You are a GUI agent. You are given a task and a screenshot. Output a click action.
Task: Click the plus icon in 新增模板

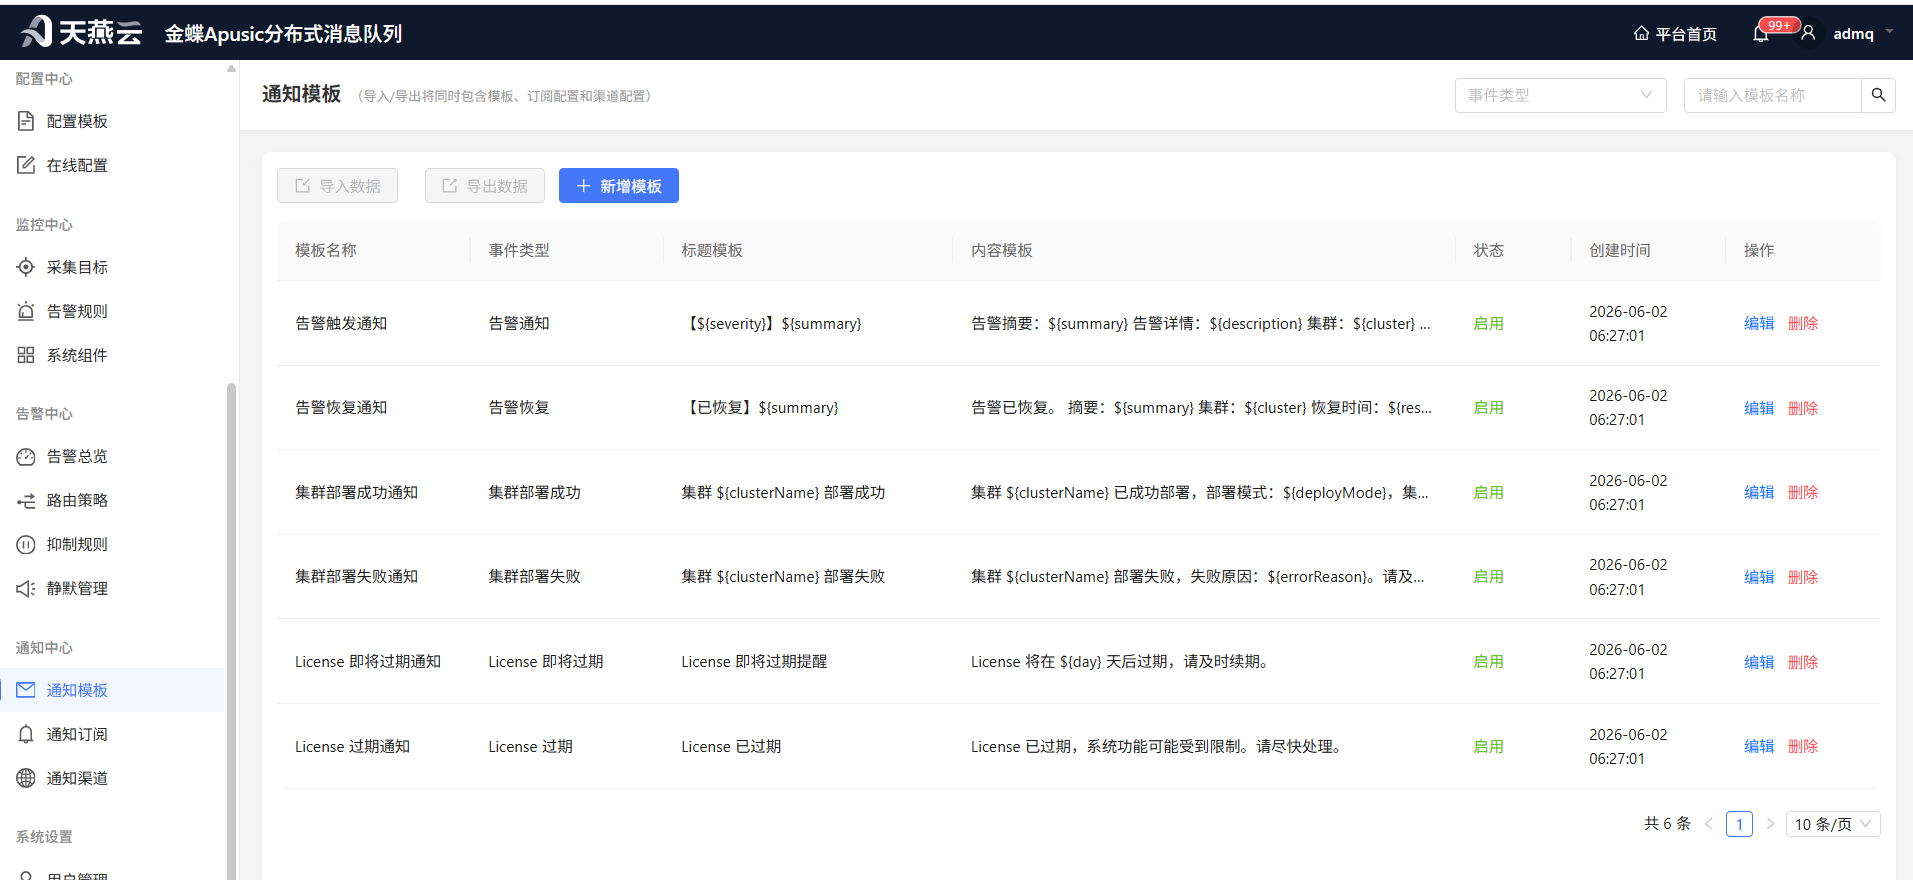tap(584, 186)
